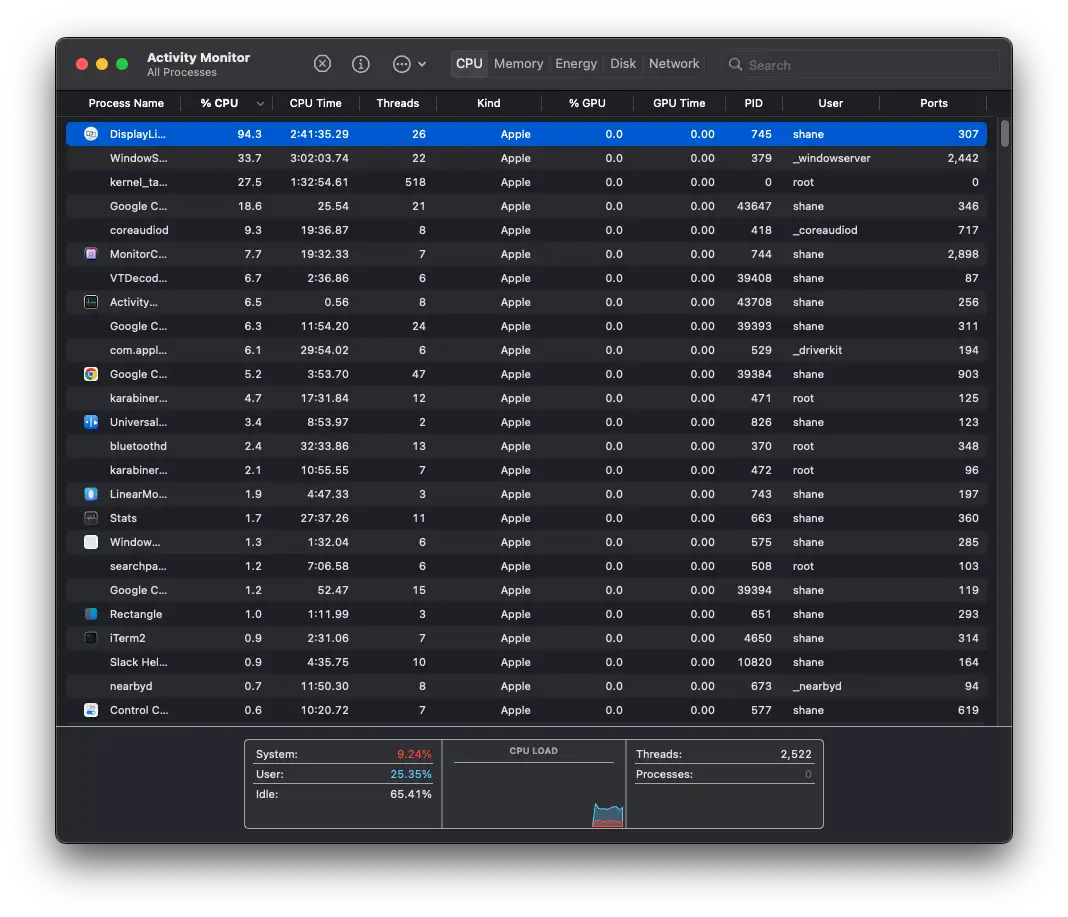This screenshot has height=917, width=1068.
Task: Click the DisplayLink process icon
Action: point(91,134)
